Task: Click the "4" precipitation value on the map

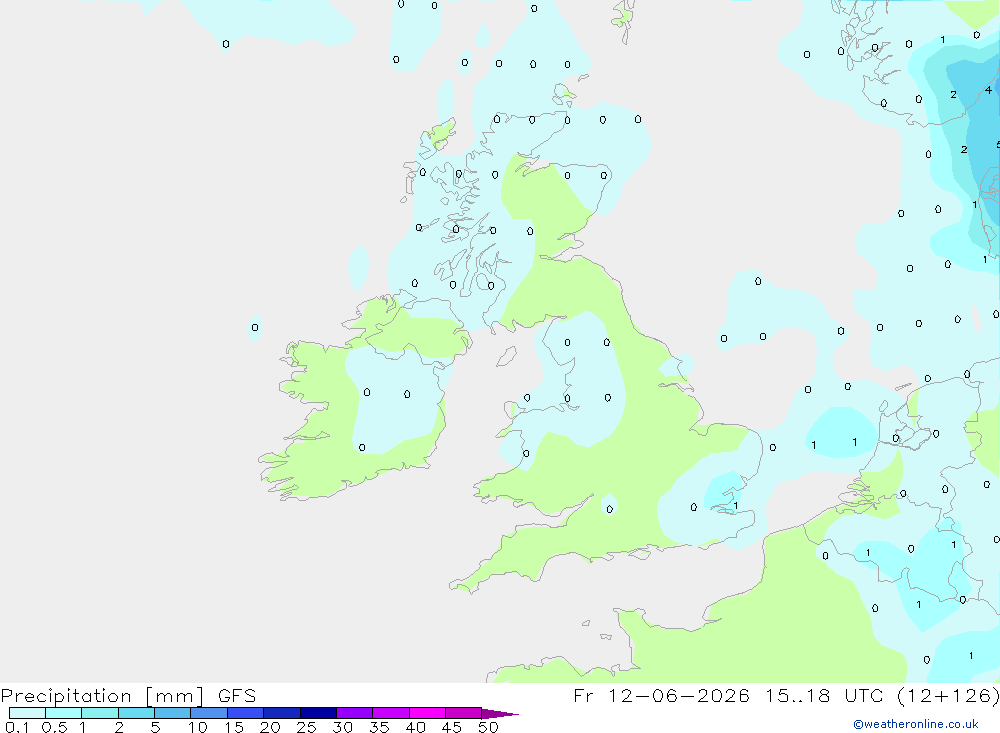Action: (x=988, y=90)
